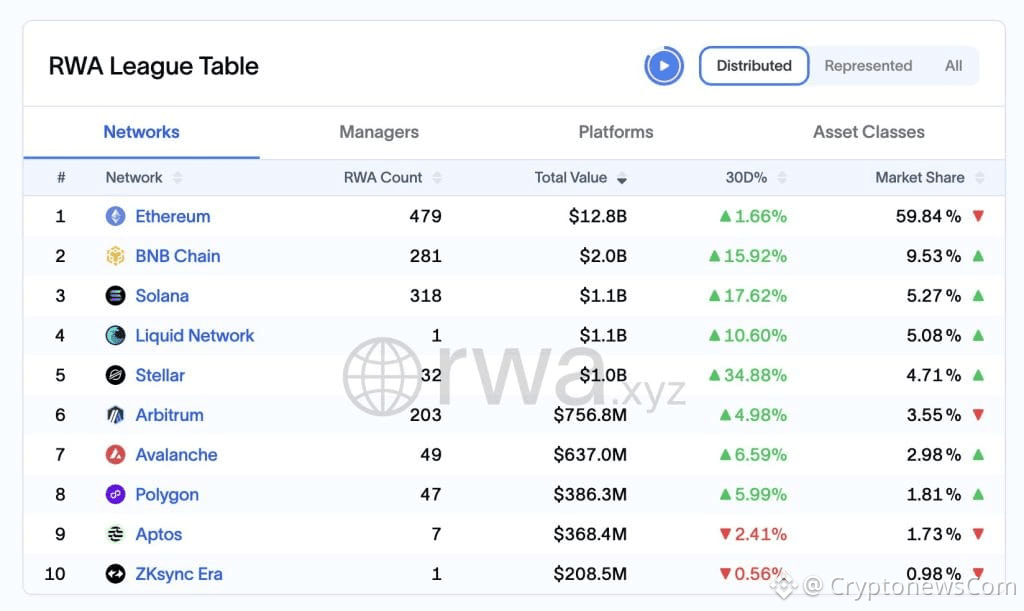Click the Stellar logo icon
1024x611 pixels.
[116, 376]
